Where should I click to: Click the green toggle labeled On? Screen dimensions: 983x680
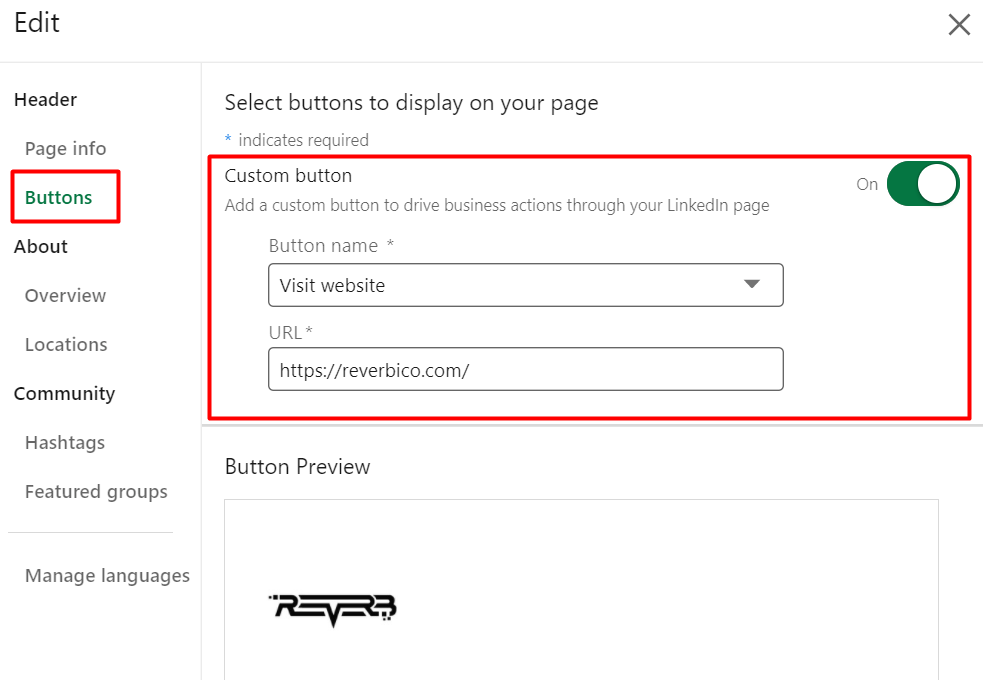click(922, 184)
